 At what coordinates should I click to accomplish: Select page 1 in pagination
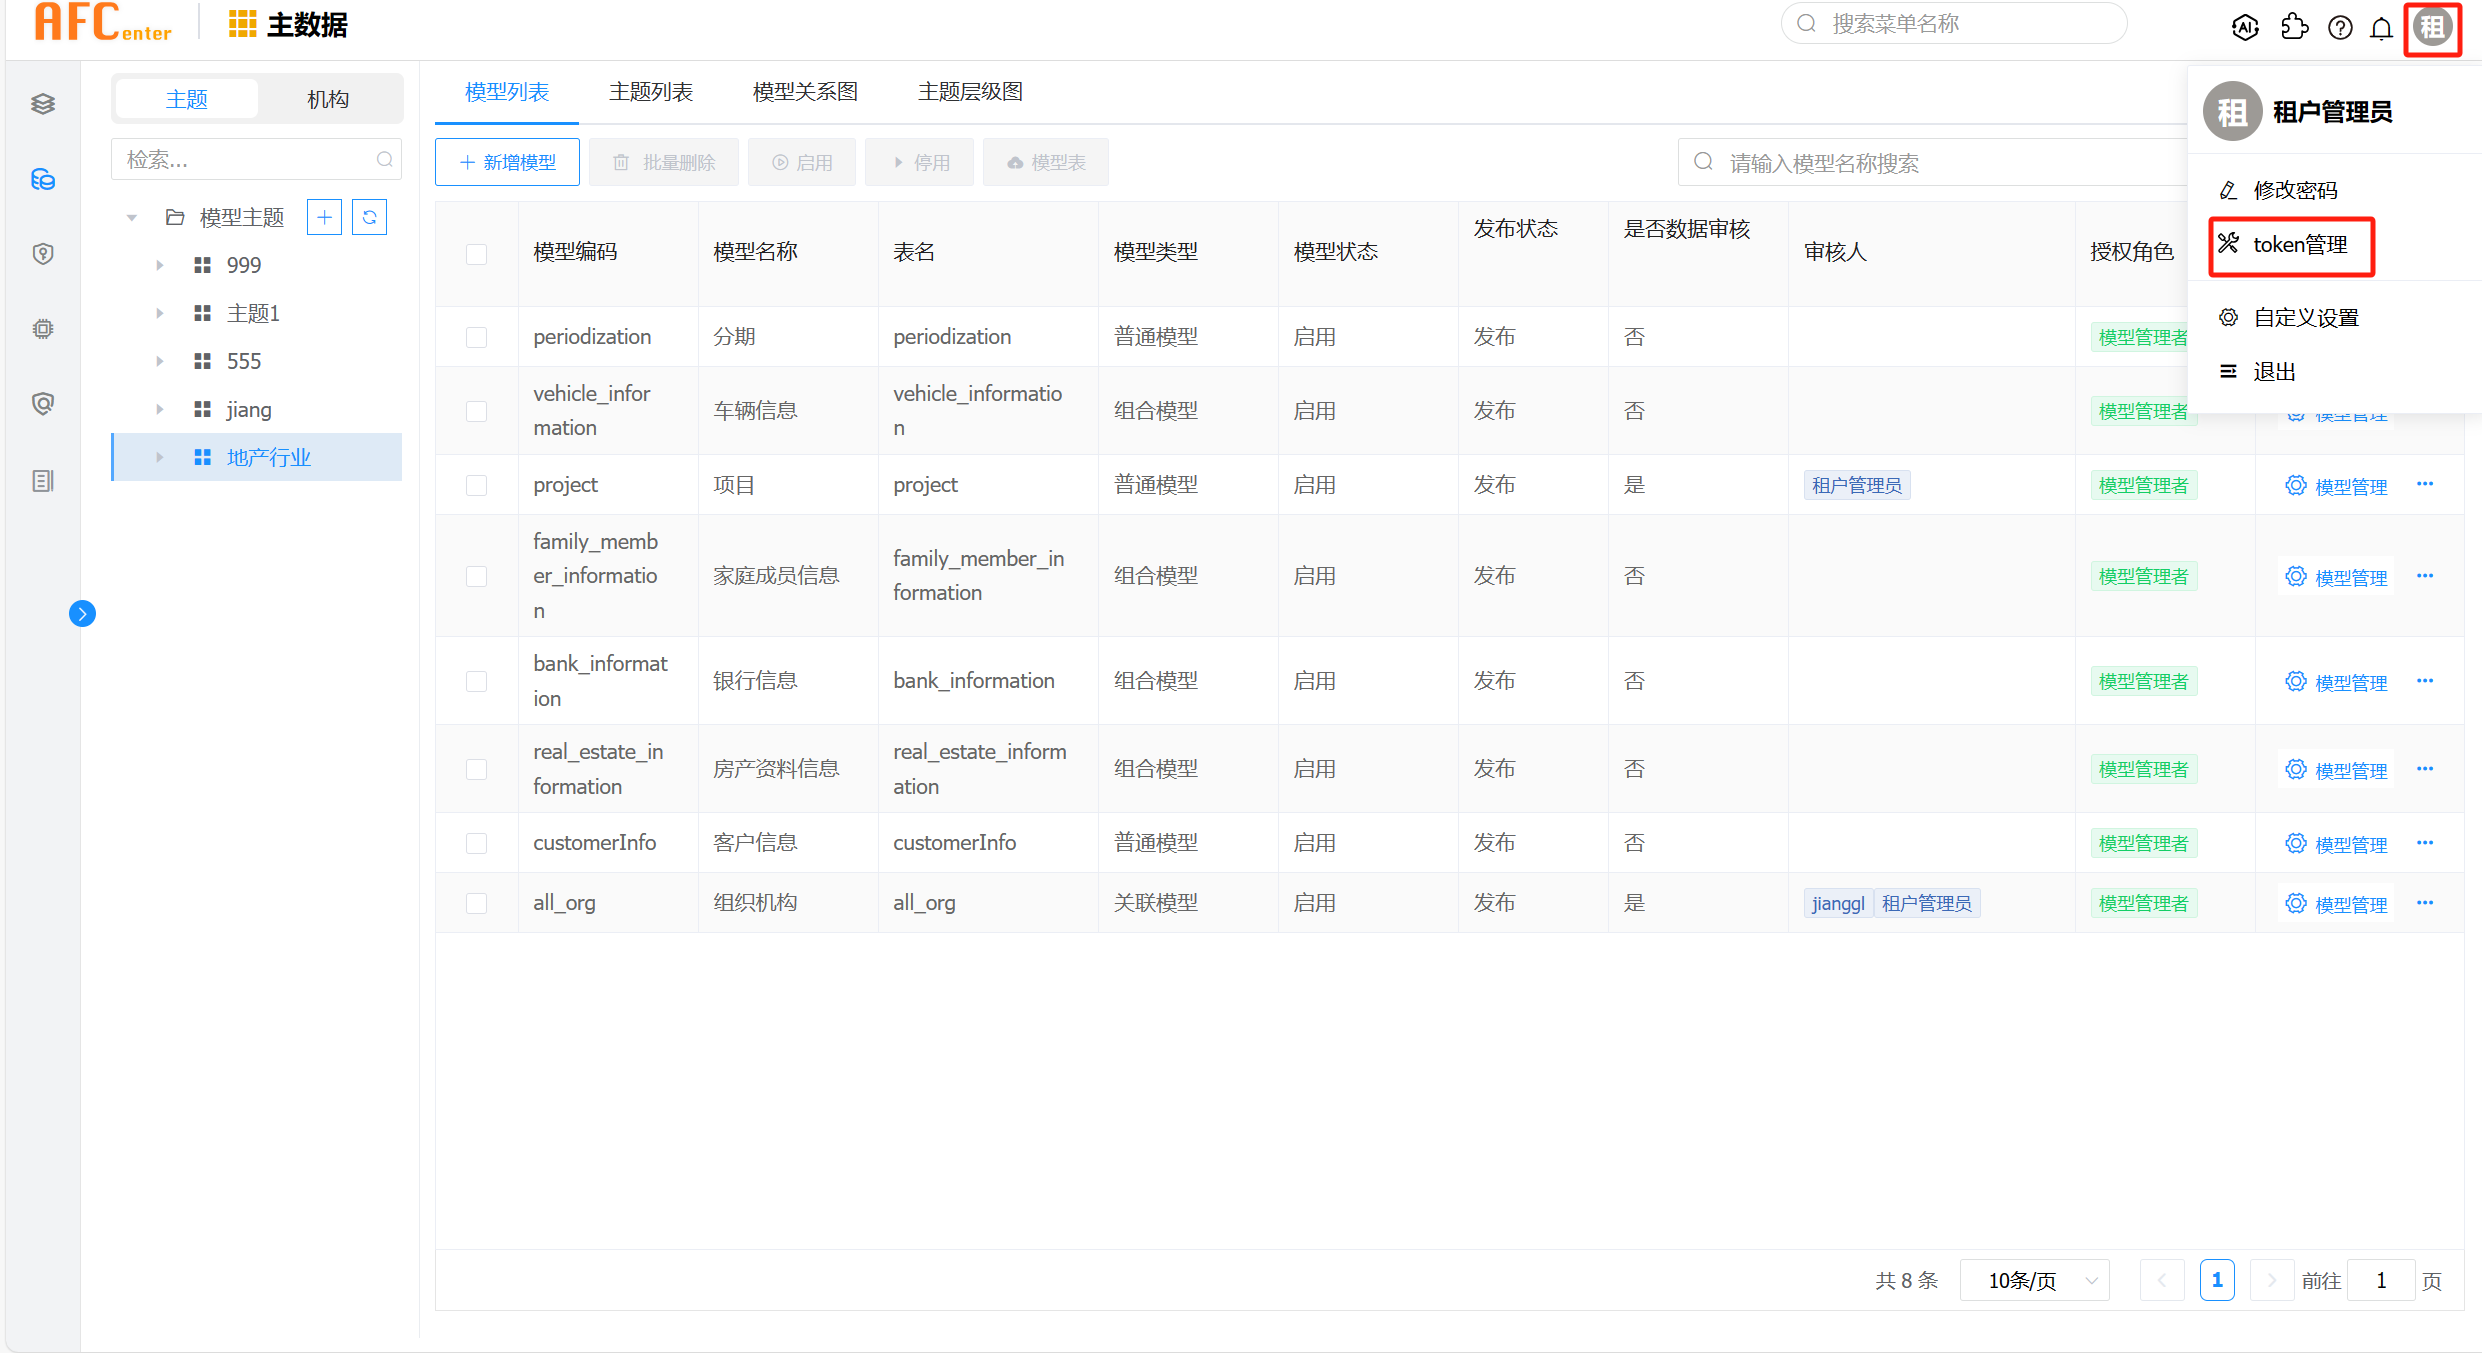pyautogui.click(x=2217, y=1280)
